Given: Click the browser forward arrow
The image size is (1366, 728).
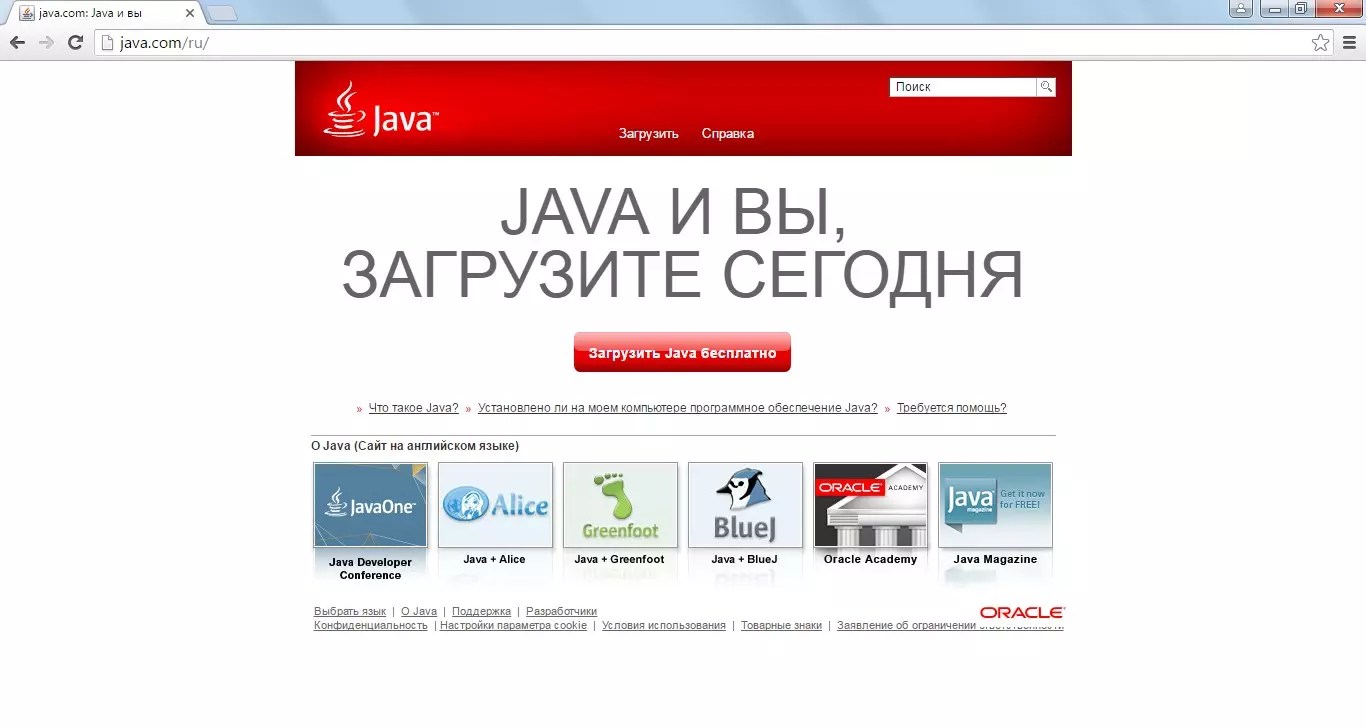Looking at the screenshot, I should 46,42.
